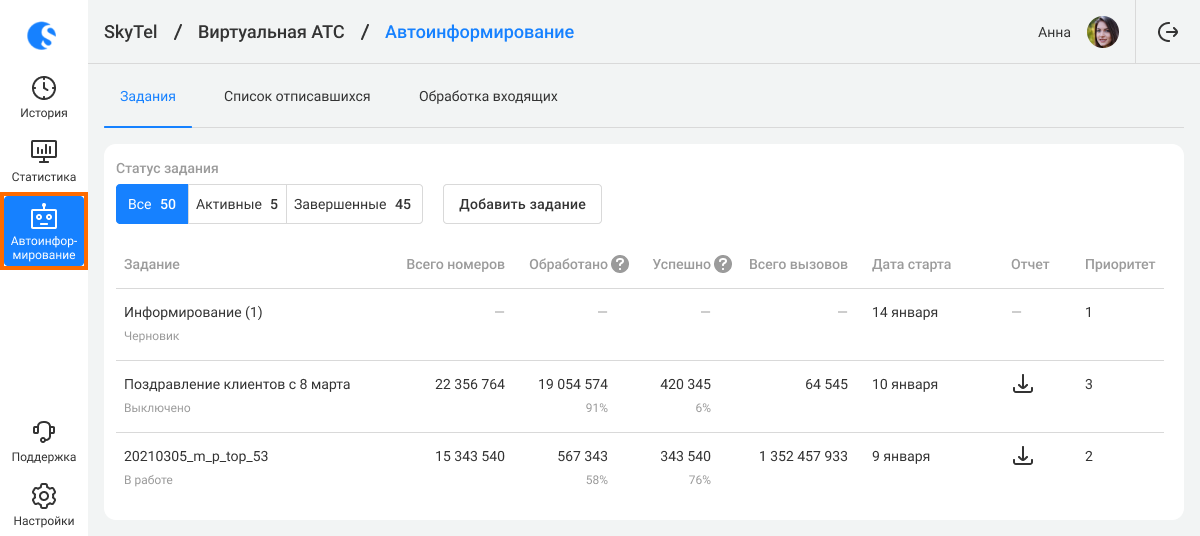Click the value 343 540
The height and width of the screenshot is (536, 1200).
click(686, 456)
